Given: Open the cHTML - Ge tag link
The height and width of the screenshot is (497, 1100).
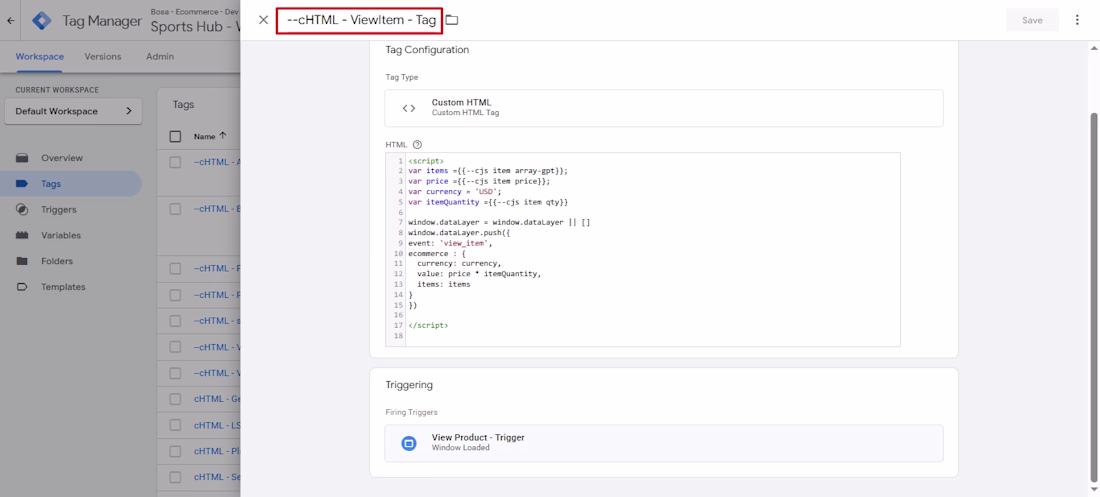Looking at the screenshot, I should 217,399.
